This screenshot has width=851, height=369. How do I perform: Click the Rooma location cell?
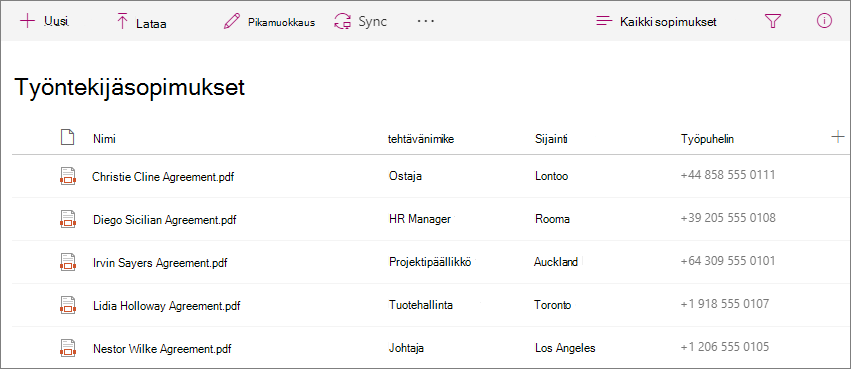click(552, 219)
